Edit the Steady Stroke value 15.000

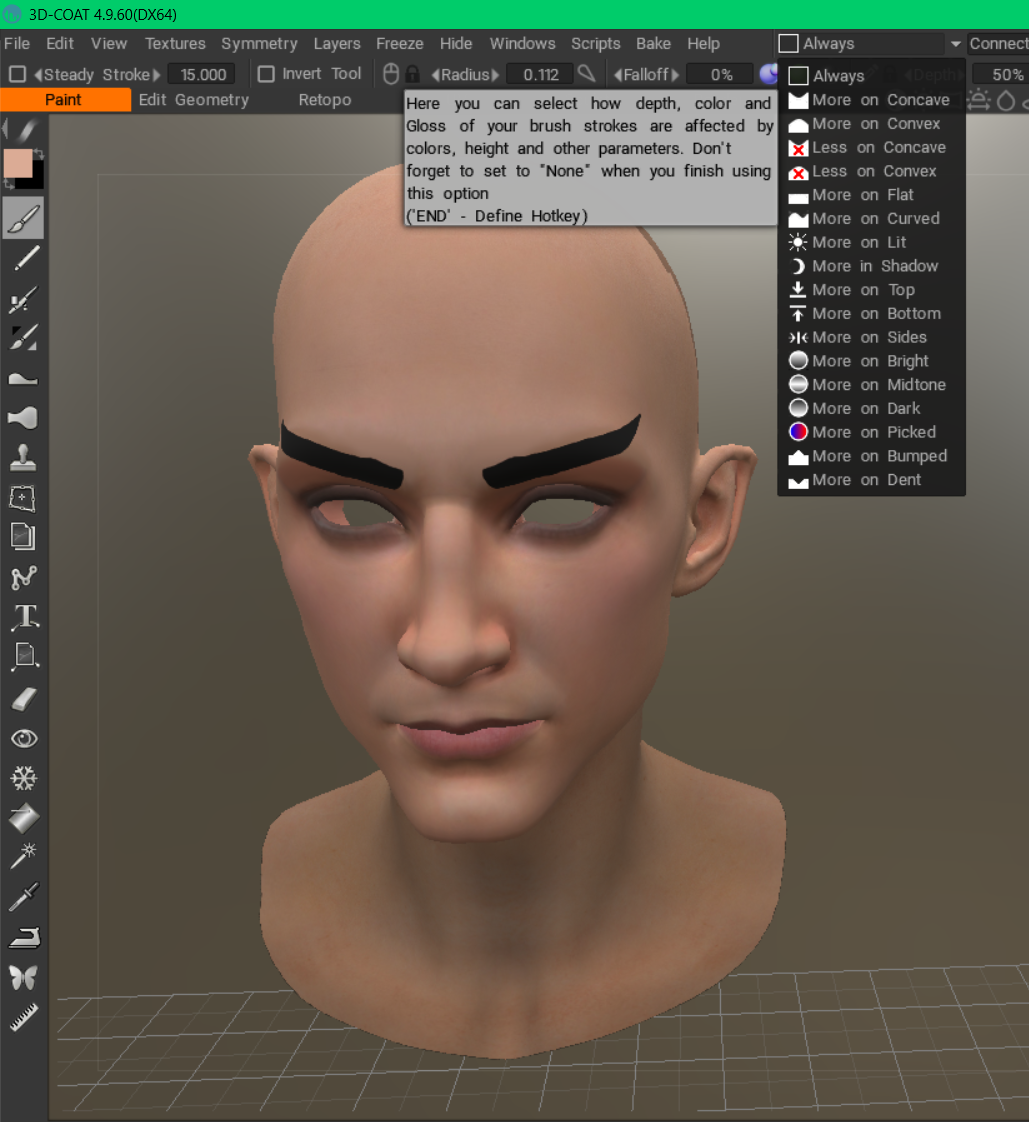click(203, 74)
